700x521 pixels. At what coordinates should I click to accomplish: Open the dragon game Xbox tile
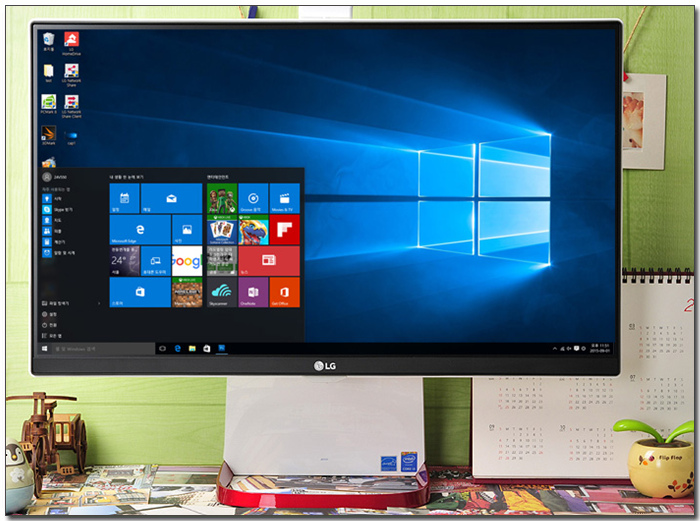tap(253, 229)
